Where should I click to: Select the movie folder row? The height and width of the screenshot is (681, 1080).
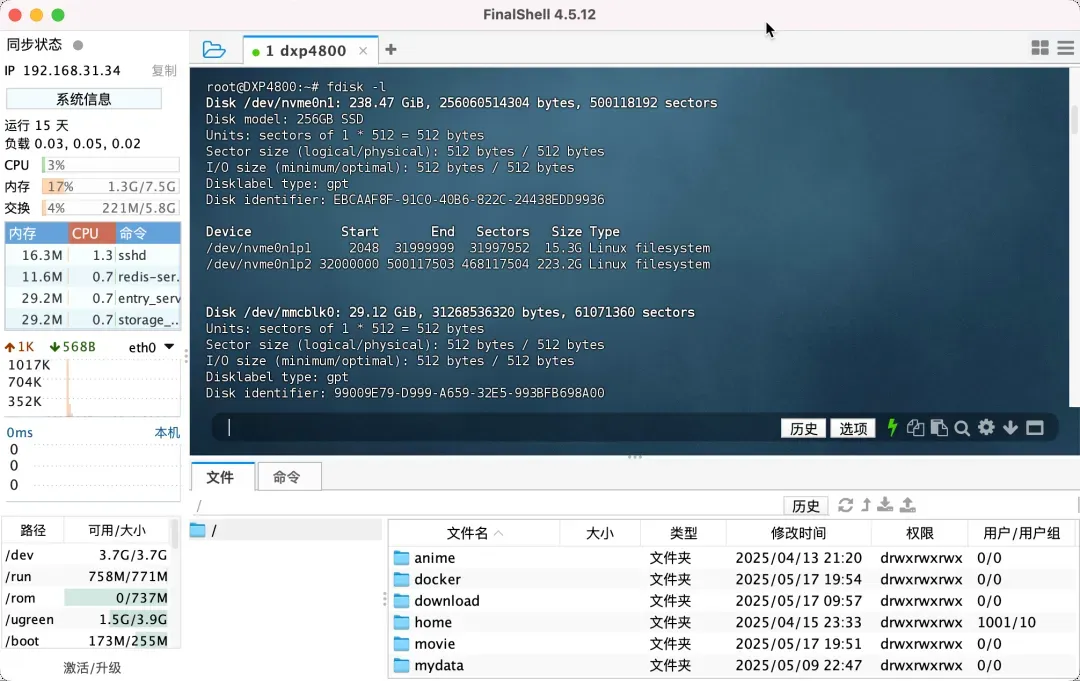(x=731, y=644)
